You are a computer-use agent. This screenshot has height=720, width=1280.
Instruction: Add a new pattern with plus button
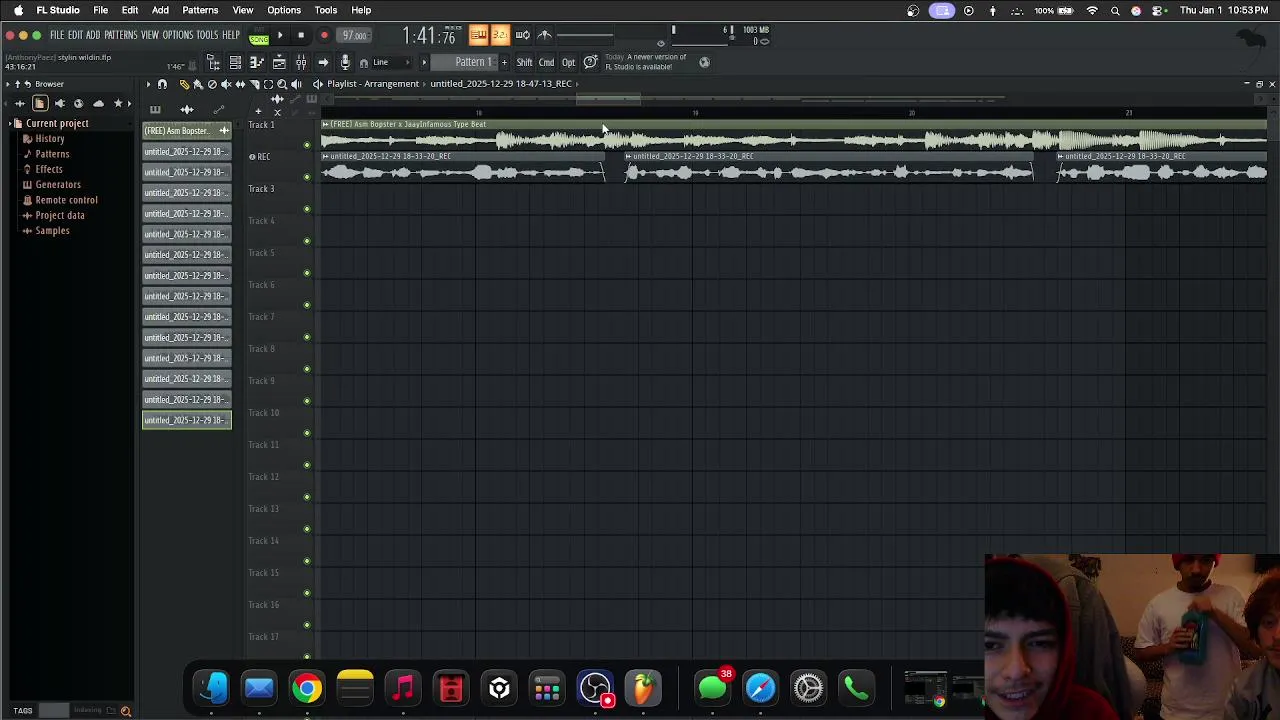coord(504,62)
